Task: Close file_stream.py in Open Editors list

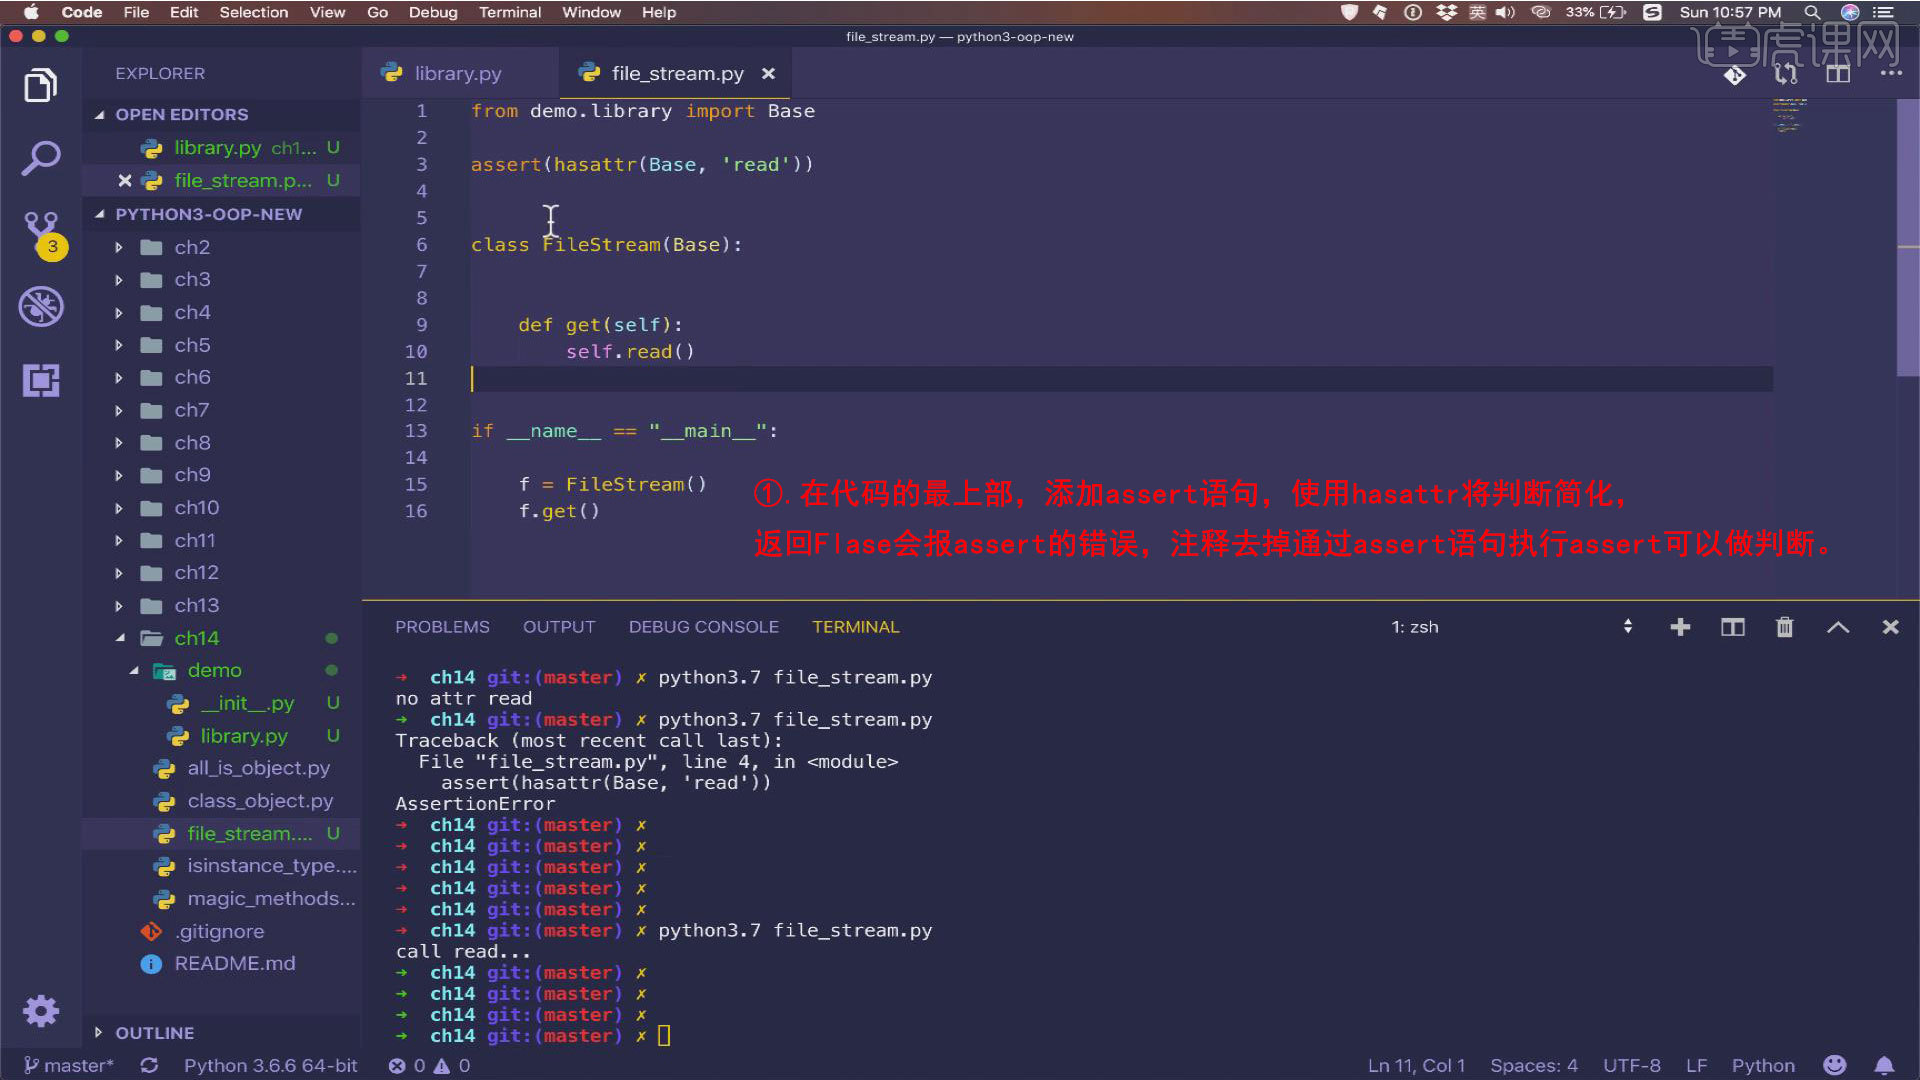Action: pyautogui.click(x=125, y=181)
